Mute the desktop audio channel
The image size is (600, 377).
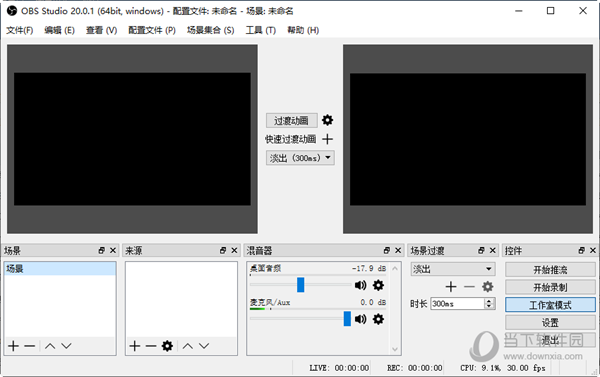(x=360, y=285)
